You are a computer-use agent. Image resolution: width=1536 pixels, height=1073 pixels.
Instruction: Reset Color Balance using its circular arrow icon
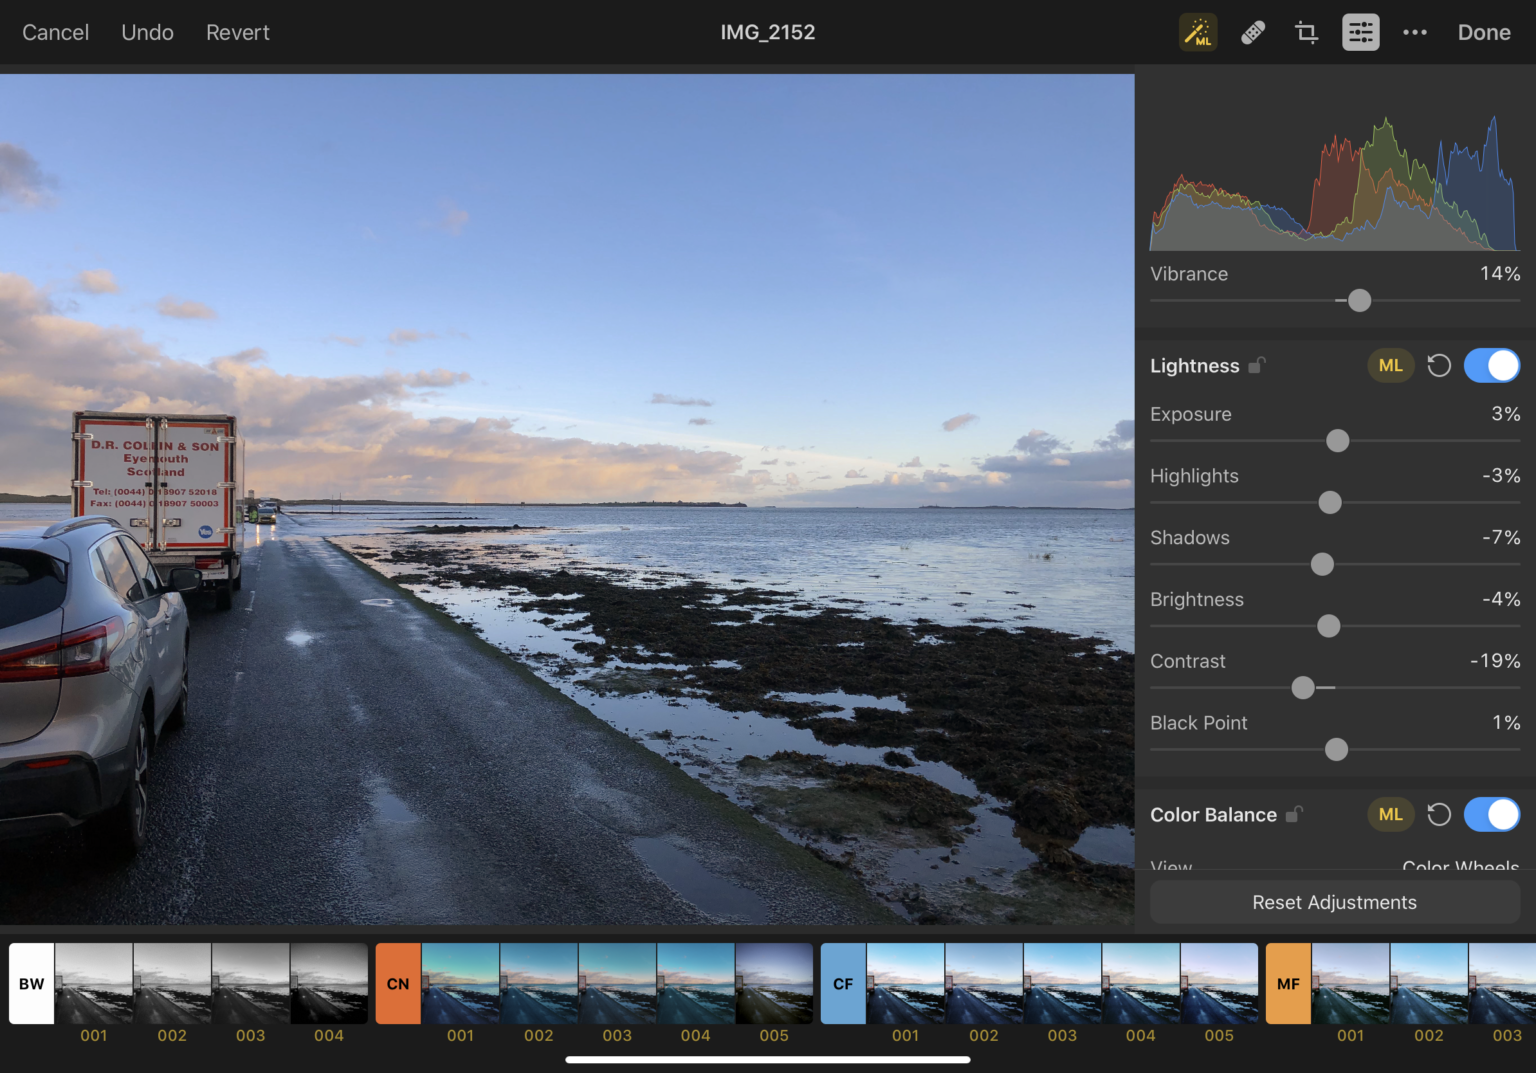click(1439, 814)
